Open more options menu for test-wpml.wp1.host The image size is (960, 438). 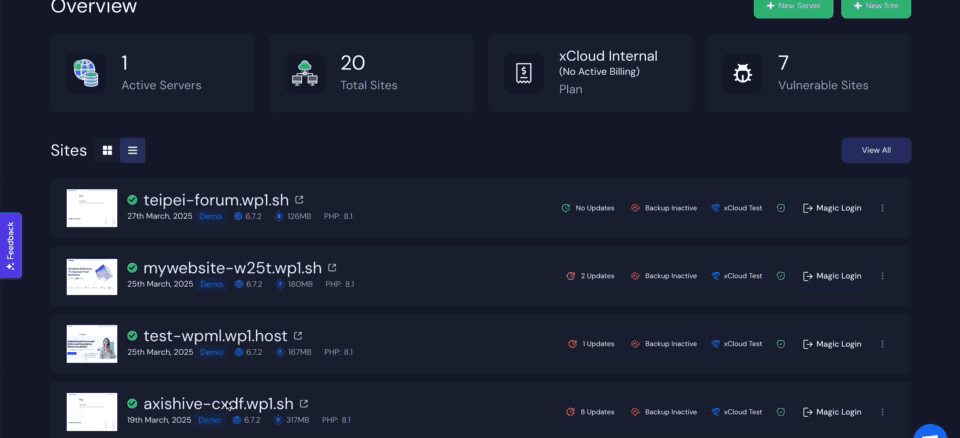[x=882, y=344]
